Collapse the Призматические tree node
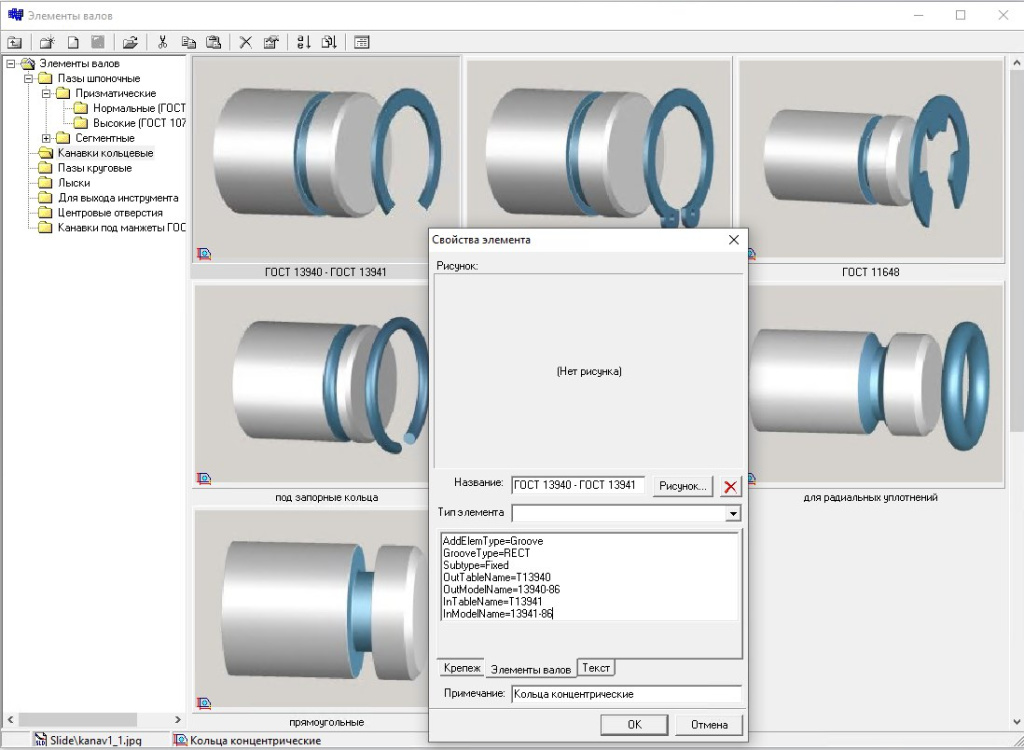 coord(46,93)
